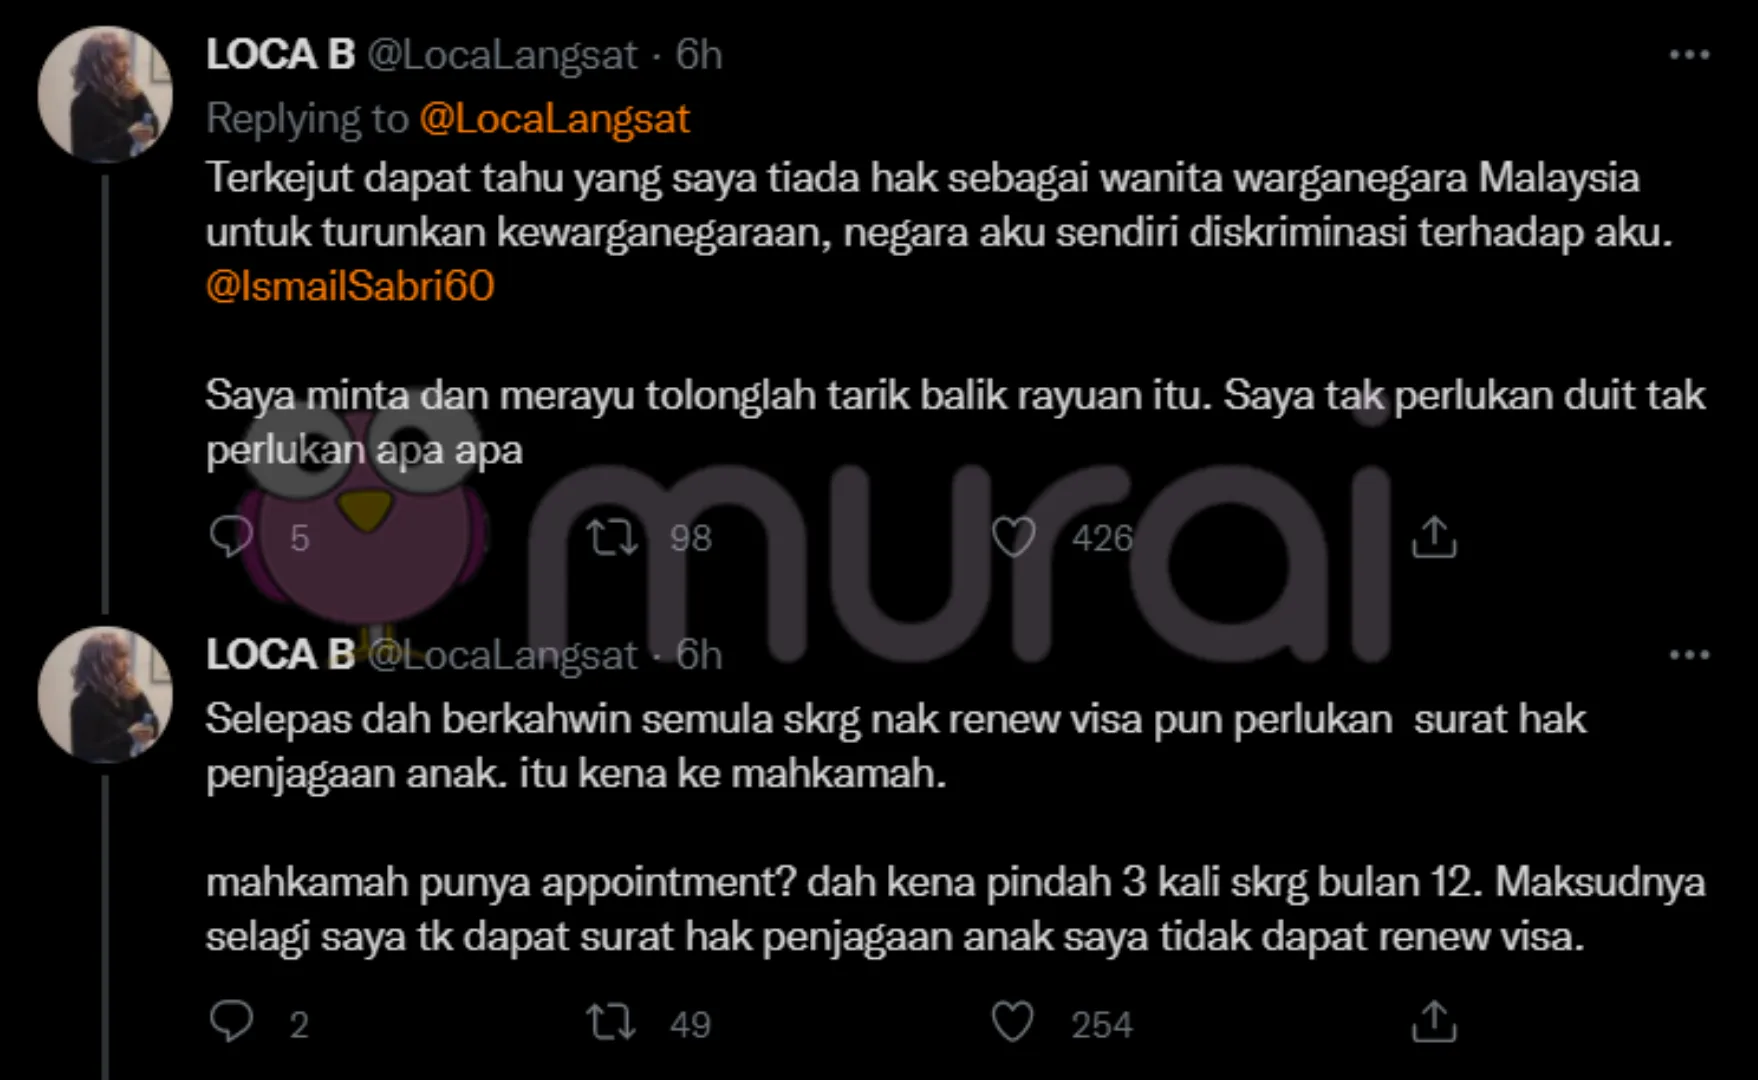Image resolution: width=1758 pixels, height=1080 pixels.
Task: Retweet the second tweet with 49 retweets
Action: click(611, 1022)
